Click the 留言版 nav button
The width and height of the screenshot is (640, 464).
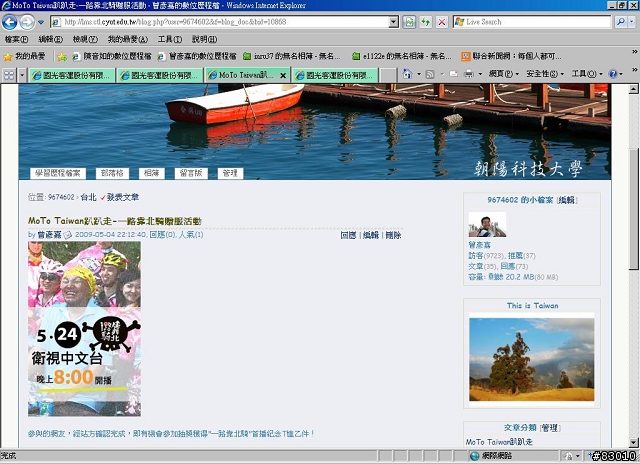[191, 173]
